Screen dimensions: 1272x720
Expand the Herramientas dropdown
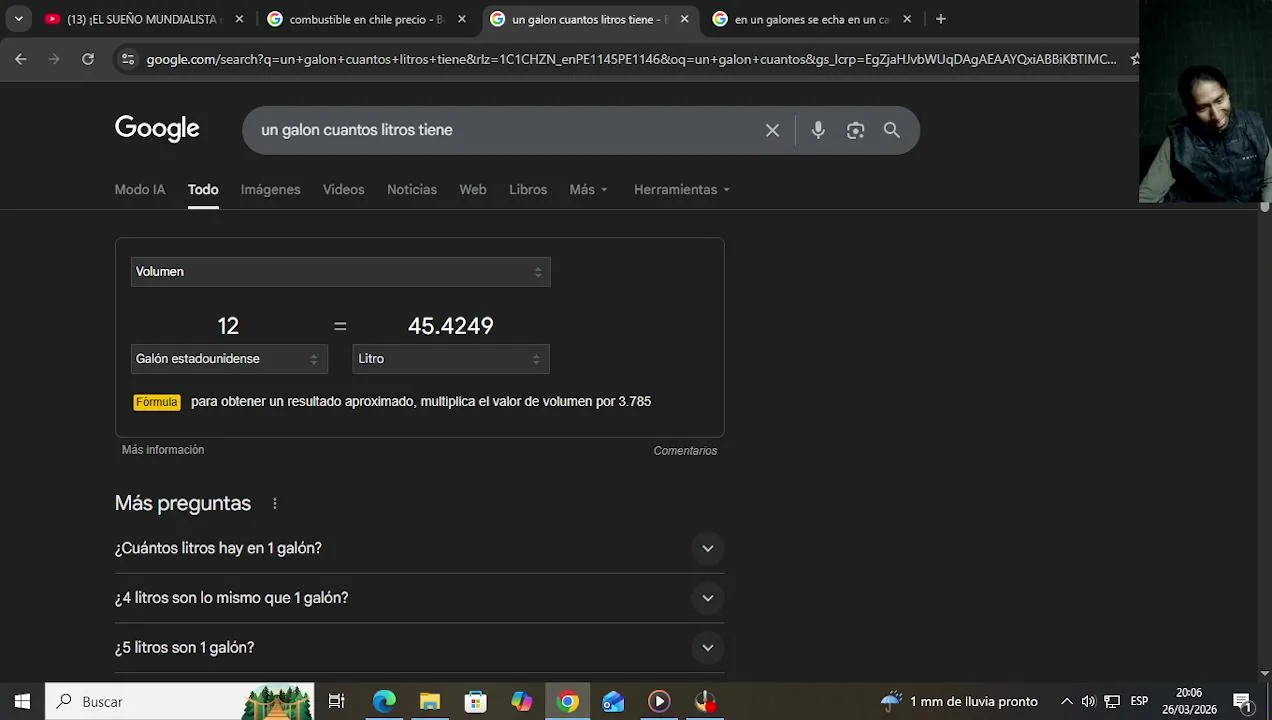click(682, 189)
